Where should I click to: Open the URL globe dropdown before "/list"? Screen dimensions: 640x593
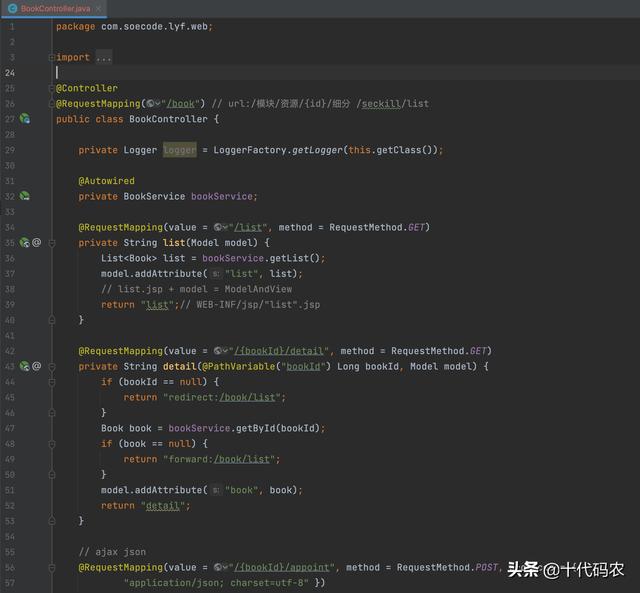point(221,227)
